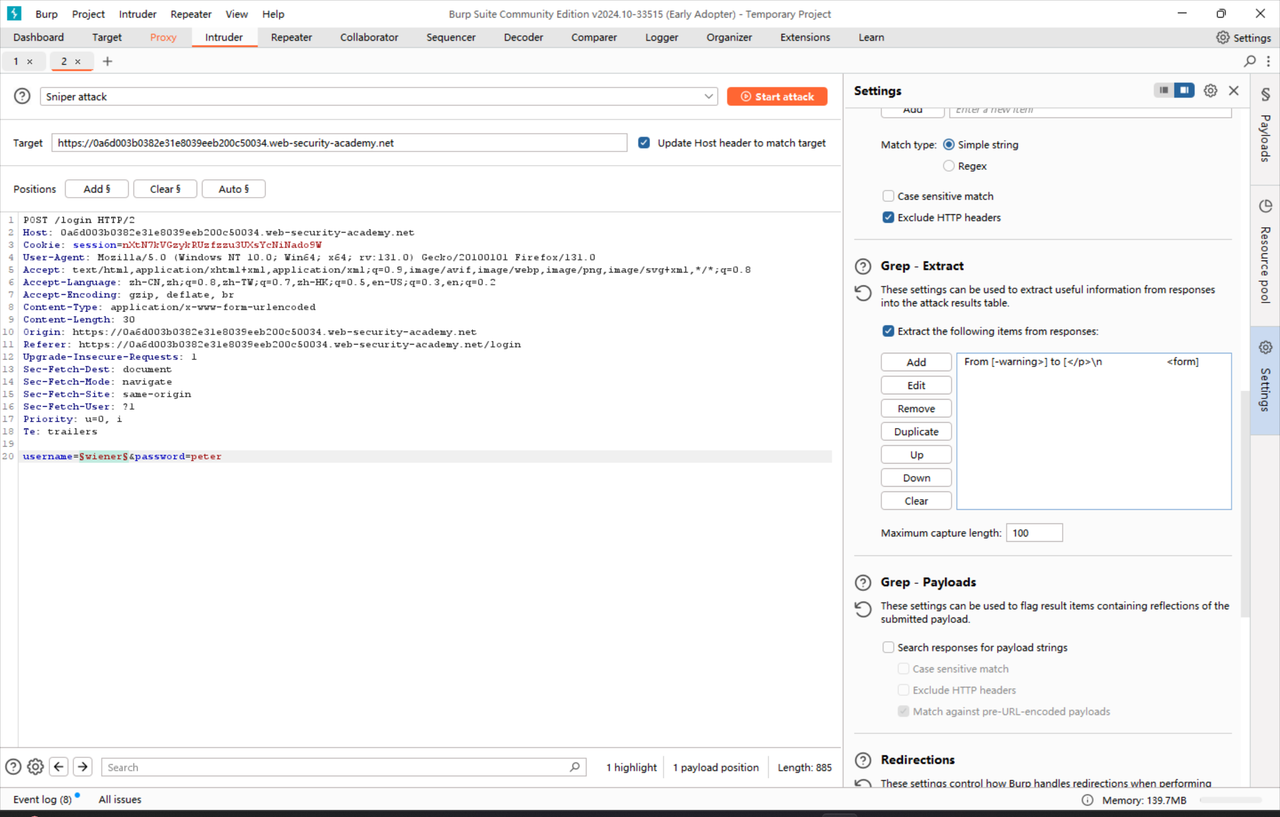Viewport: 1280px width, 817px height.
Task: Click the Clear § button
Action: [164, 188]
